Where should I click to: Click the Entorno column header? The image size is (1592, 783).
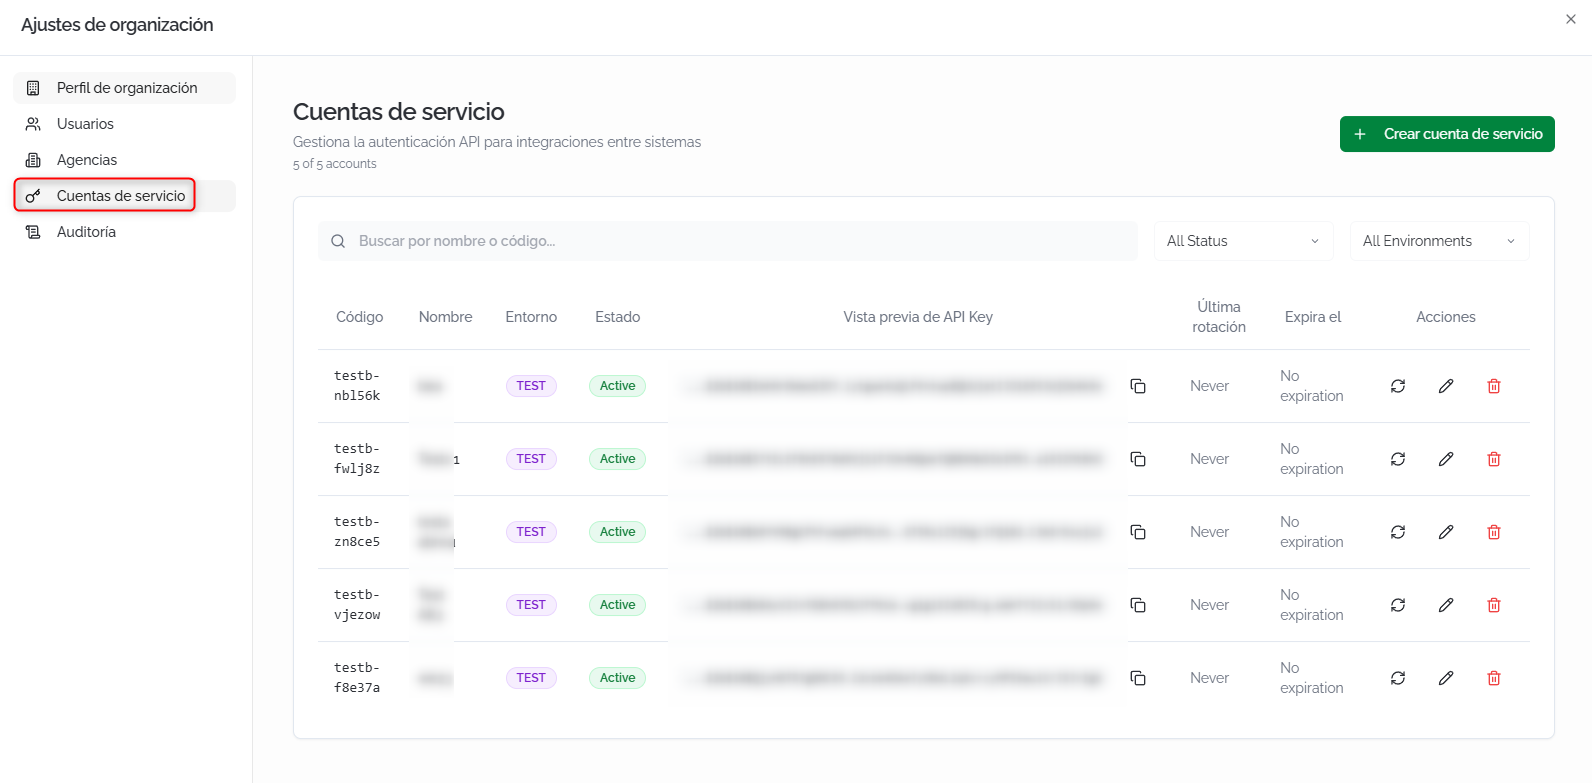click(x=531, y=317)
